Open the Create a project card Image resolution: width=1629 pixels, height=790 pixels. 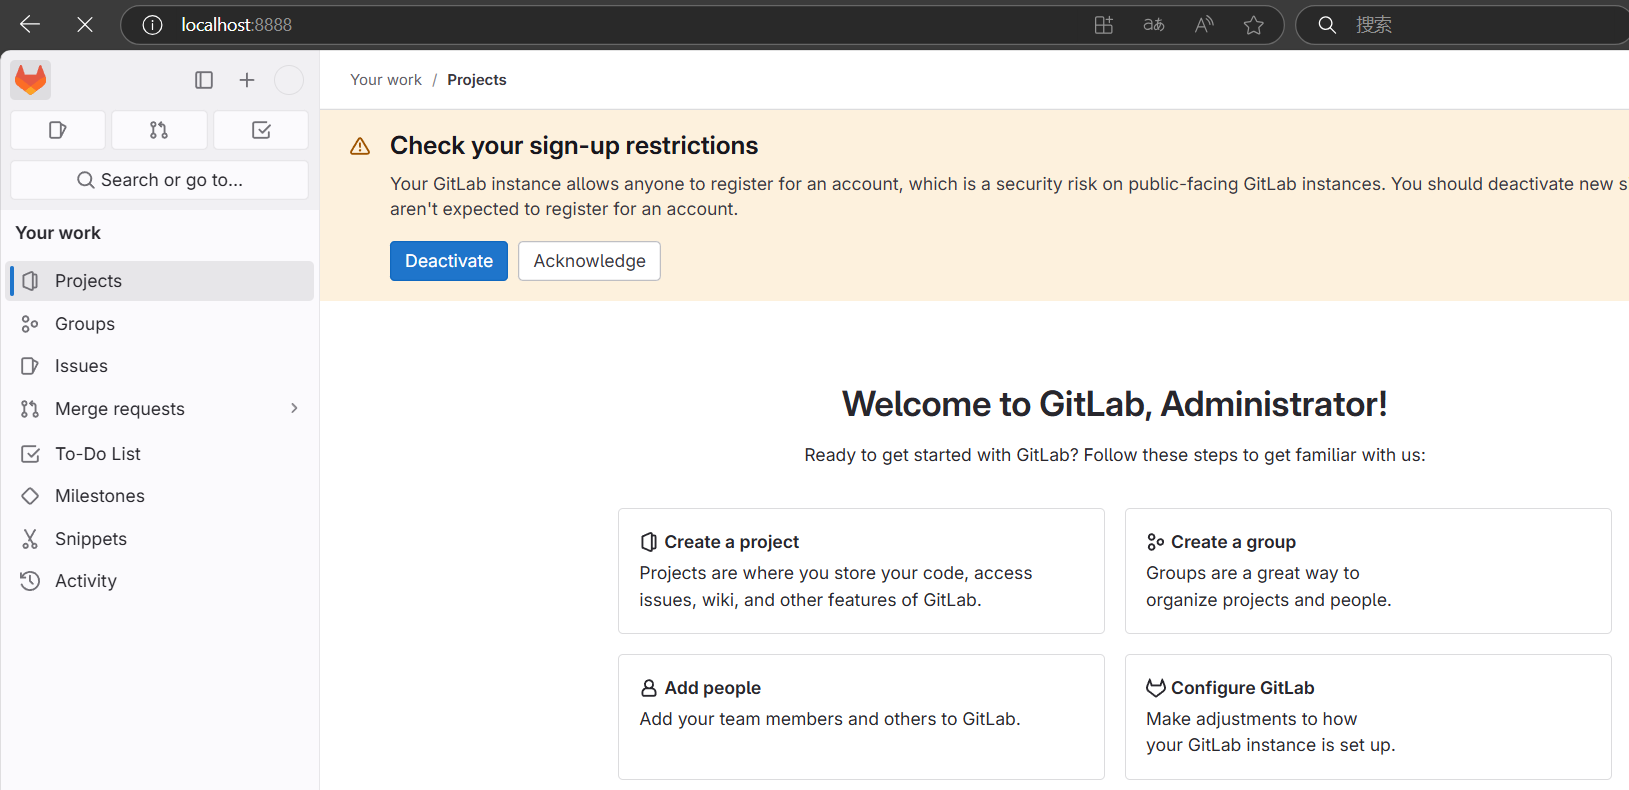(861, 571)
